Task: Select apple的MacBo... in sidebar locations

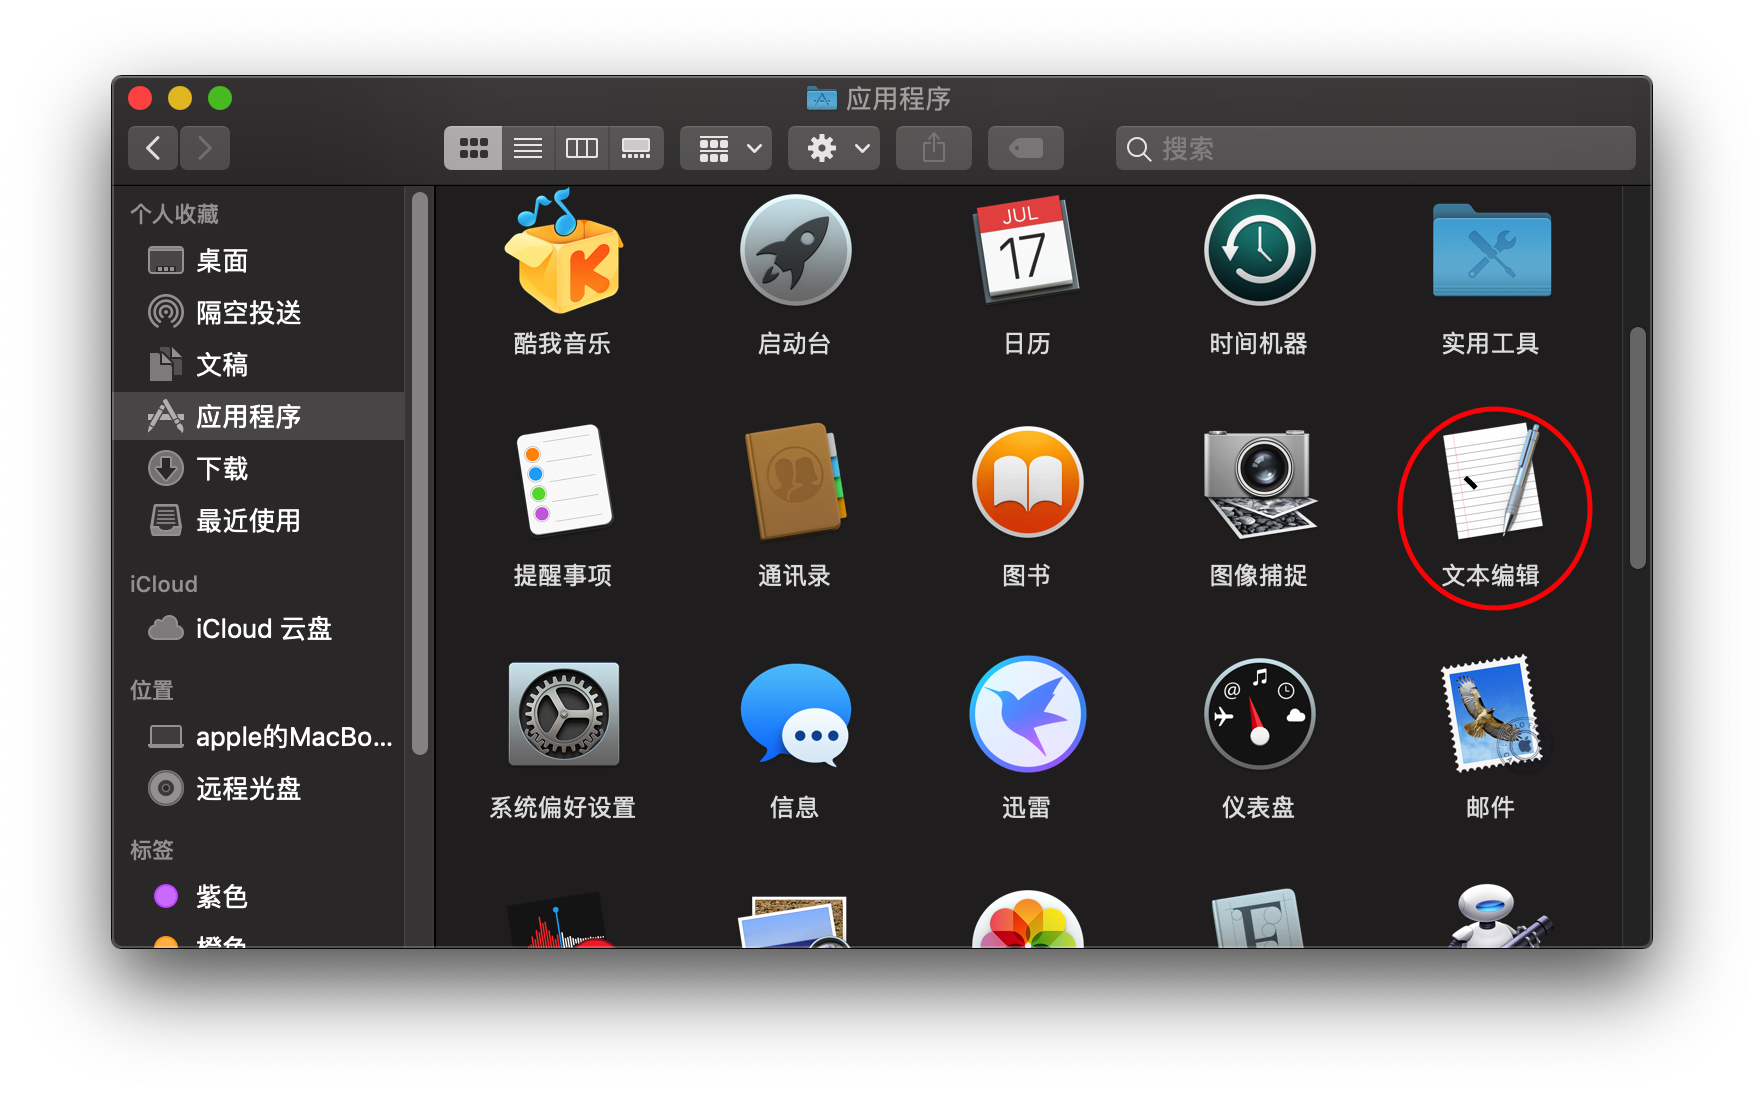Action: 260,737
